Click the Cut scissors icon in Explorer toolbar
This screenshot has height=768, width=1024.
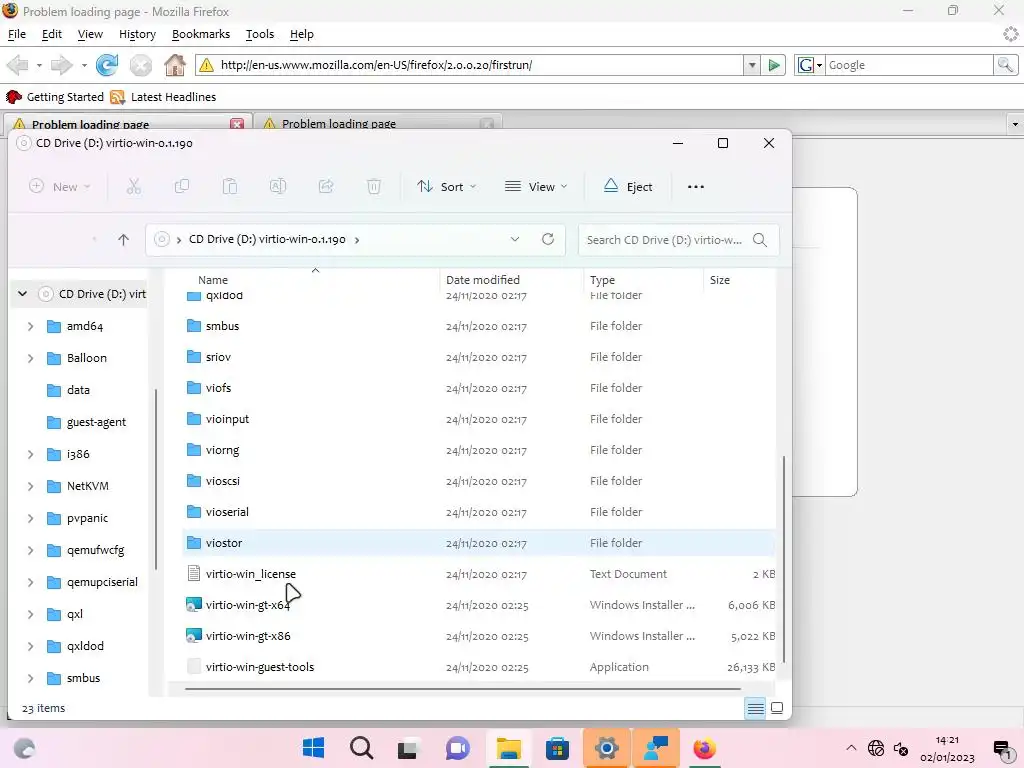[133, 187]
